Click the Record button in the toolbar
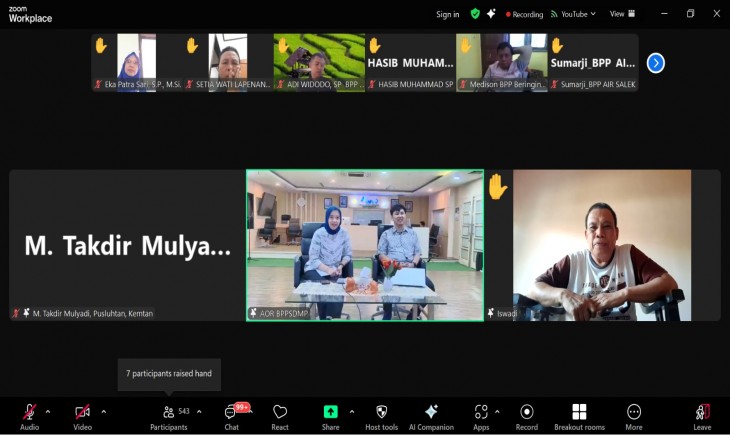The height and width of the screenshot is (435, 730). [x=527, y=416]
